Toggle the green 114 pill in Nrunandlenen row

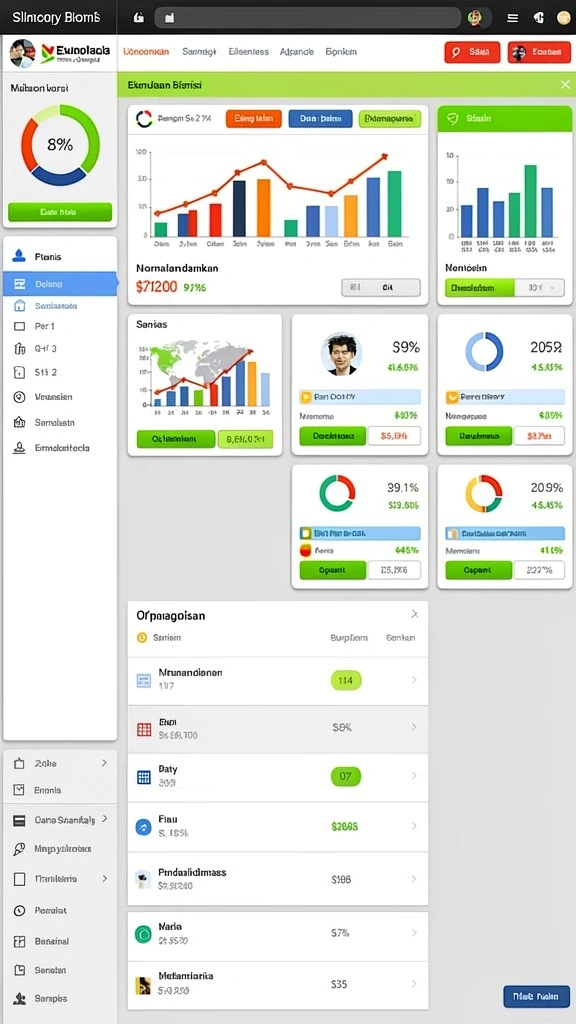[x=346, y=680]
